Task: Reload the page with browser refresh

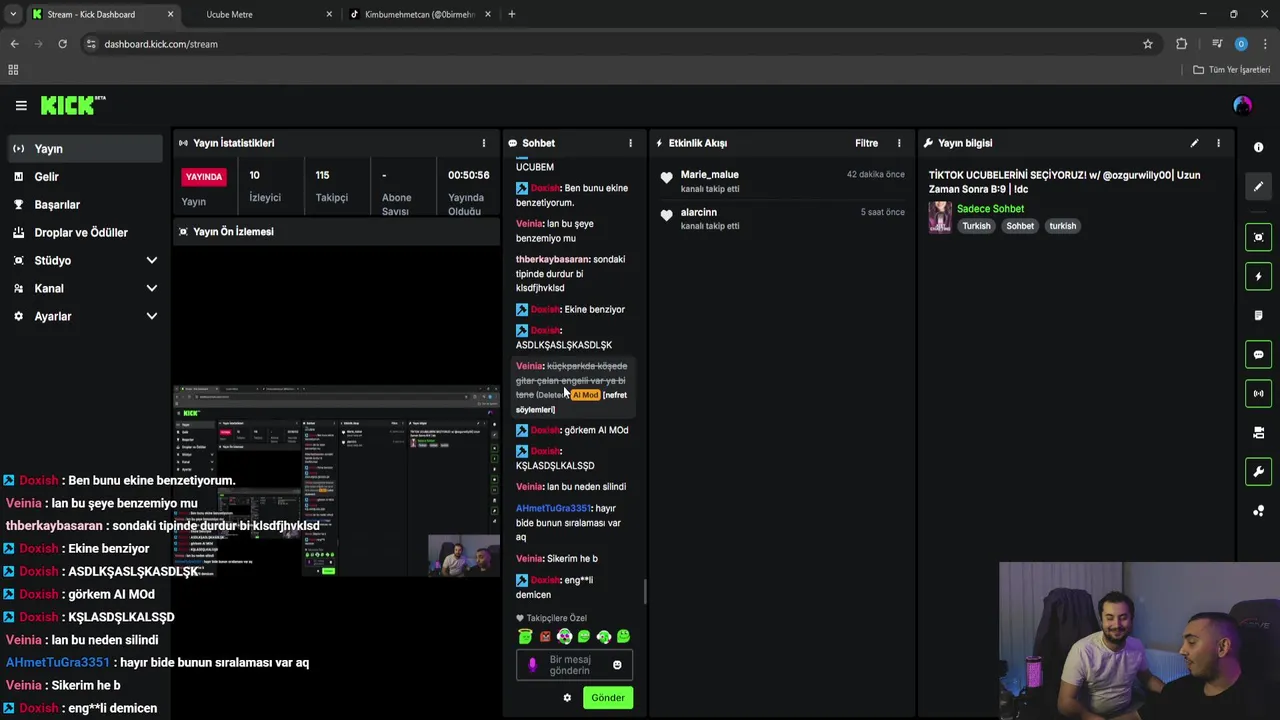Action: (x=62, y=44)
